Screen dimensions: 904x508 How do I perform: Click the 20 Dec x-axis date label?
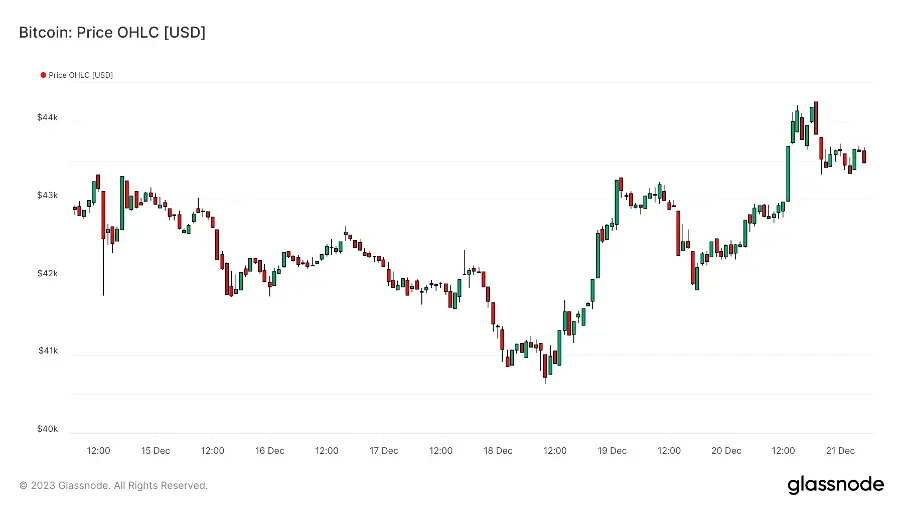point(726,451)
